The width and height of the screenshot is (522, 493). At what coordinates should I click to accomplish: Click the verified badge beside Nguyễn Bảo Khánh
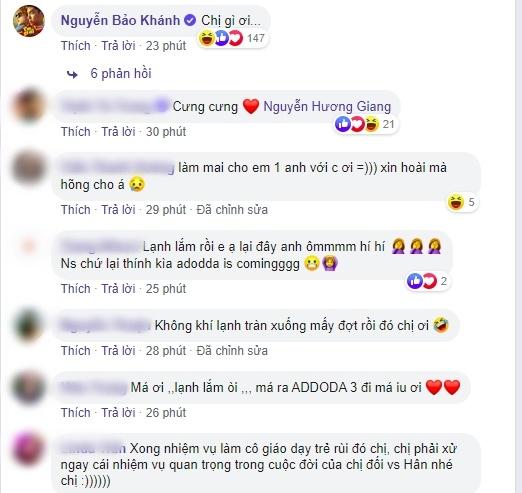(190, 21)
